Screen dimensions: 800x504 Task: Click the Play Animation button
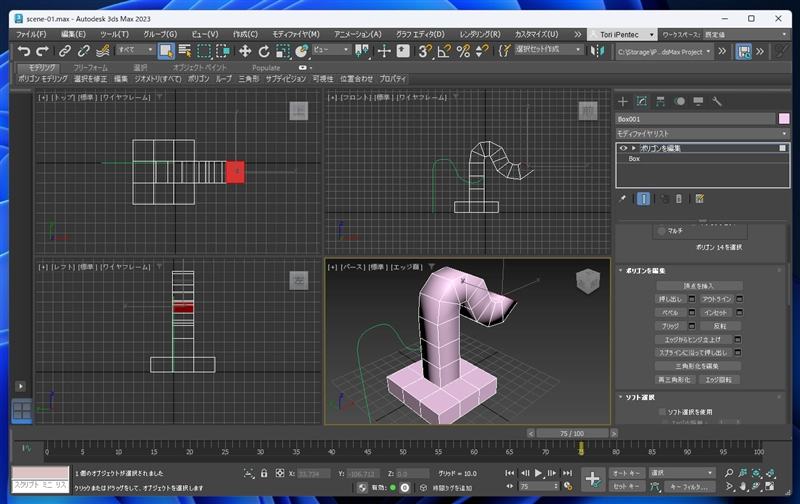(538, 473)
